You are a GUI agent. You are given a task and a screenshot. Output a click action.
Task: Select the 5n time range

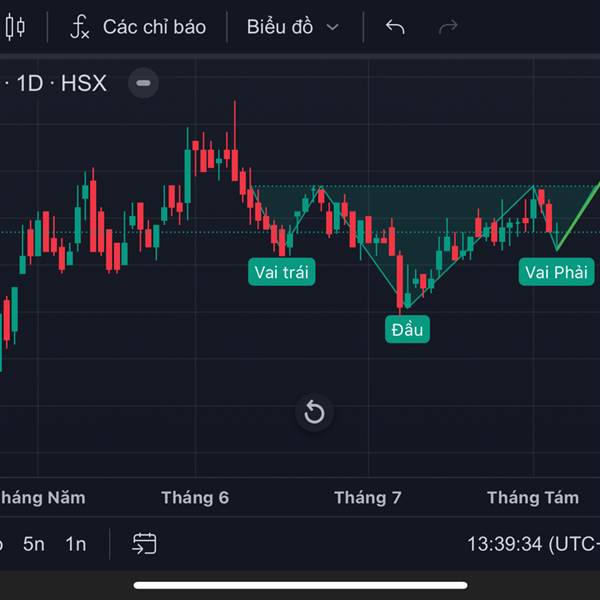click(x=34, y=544)
